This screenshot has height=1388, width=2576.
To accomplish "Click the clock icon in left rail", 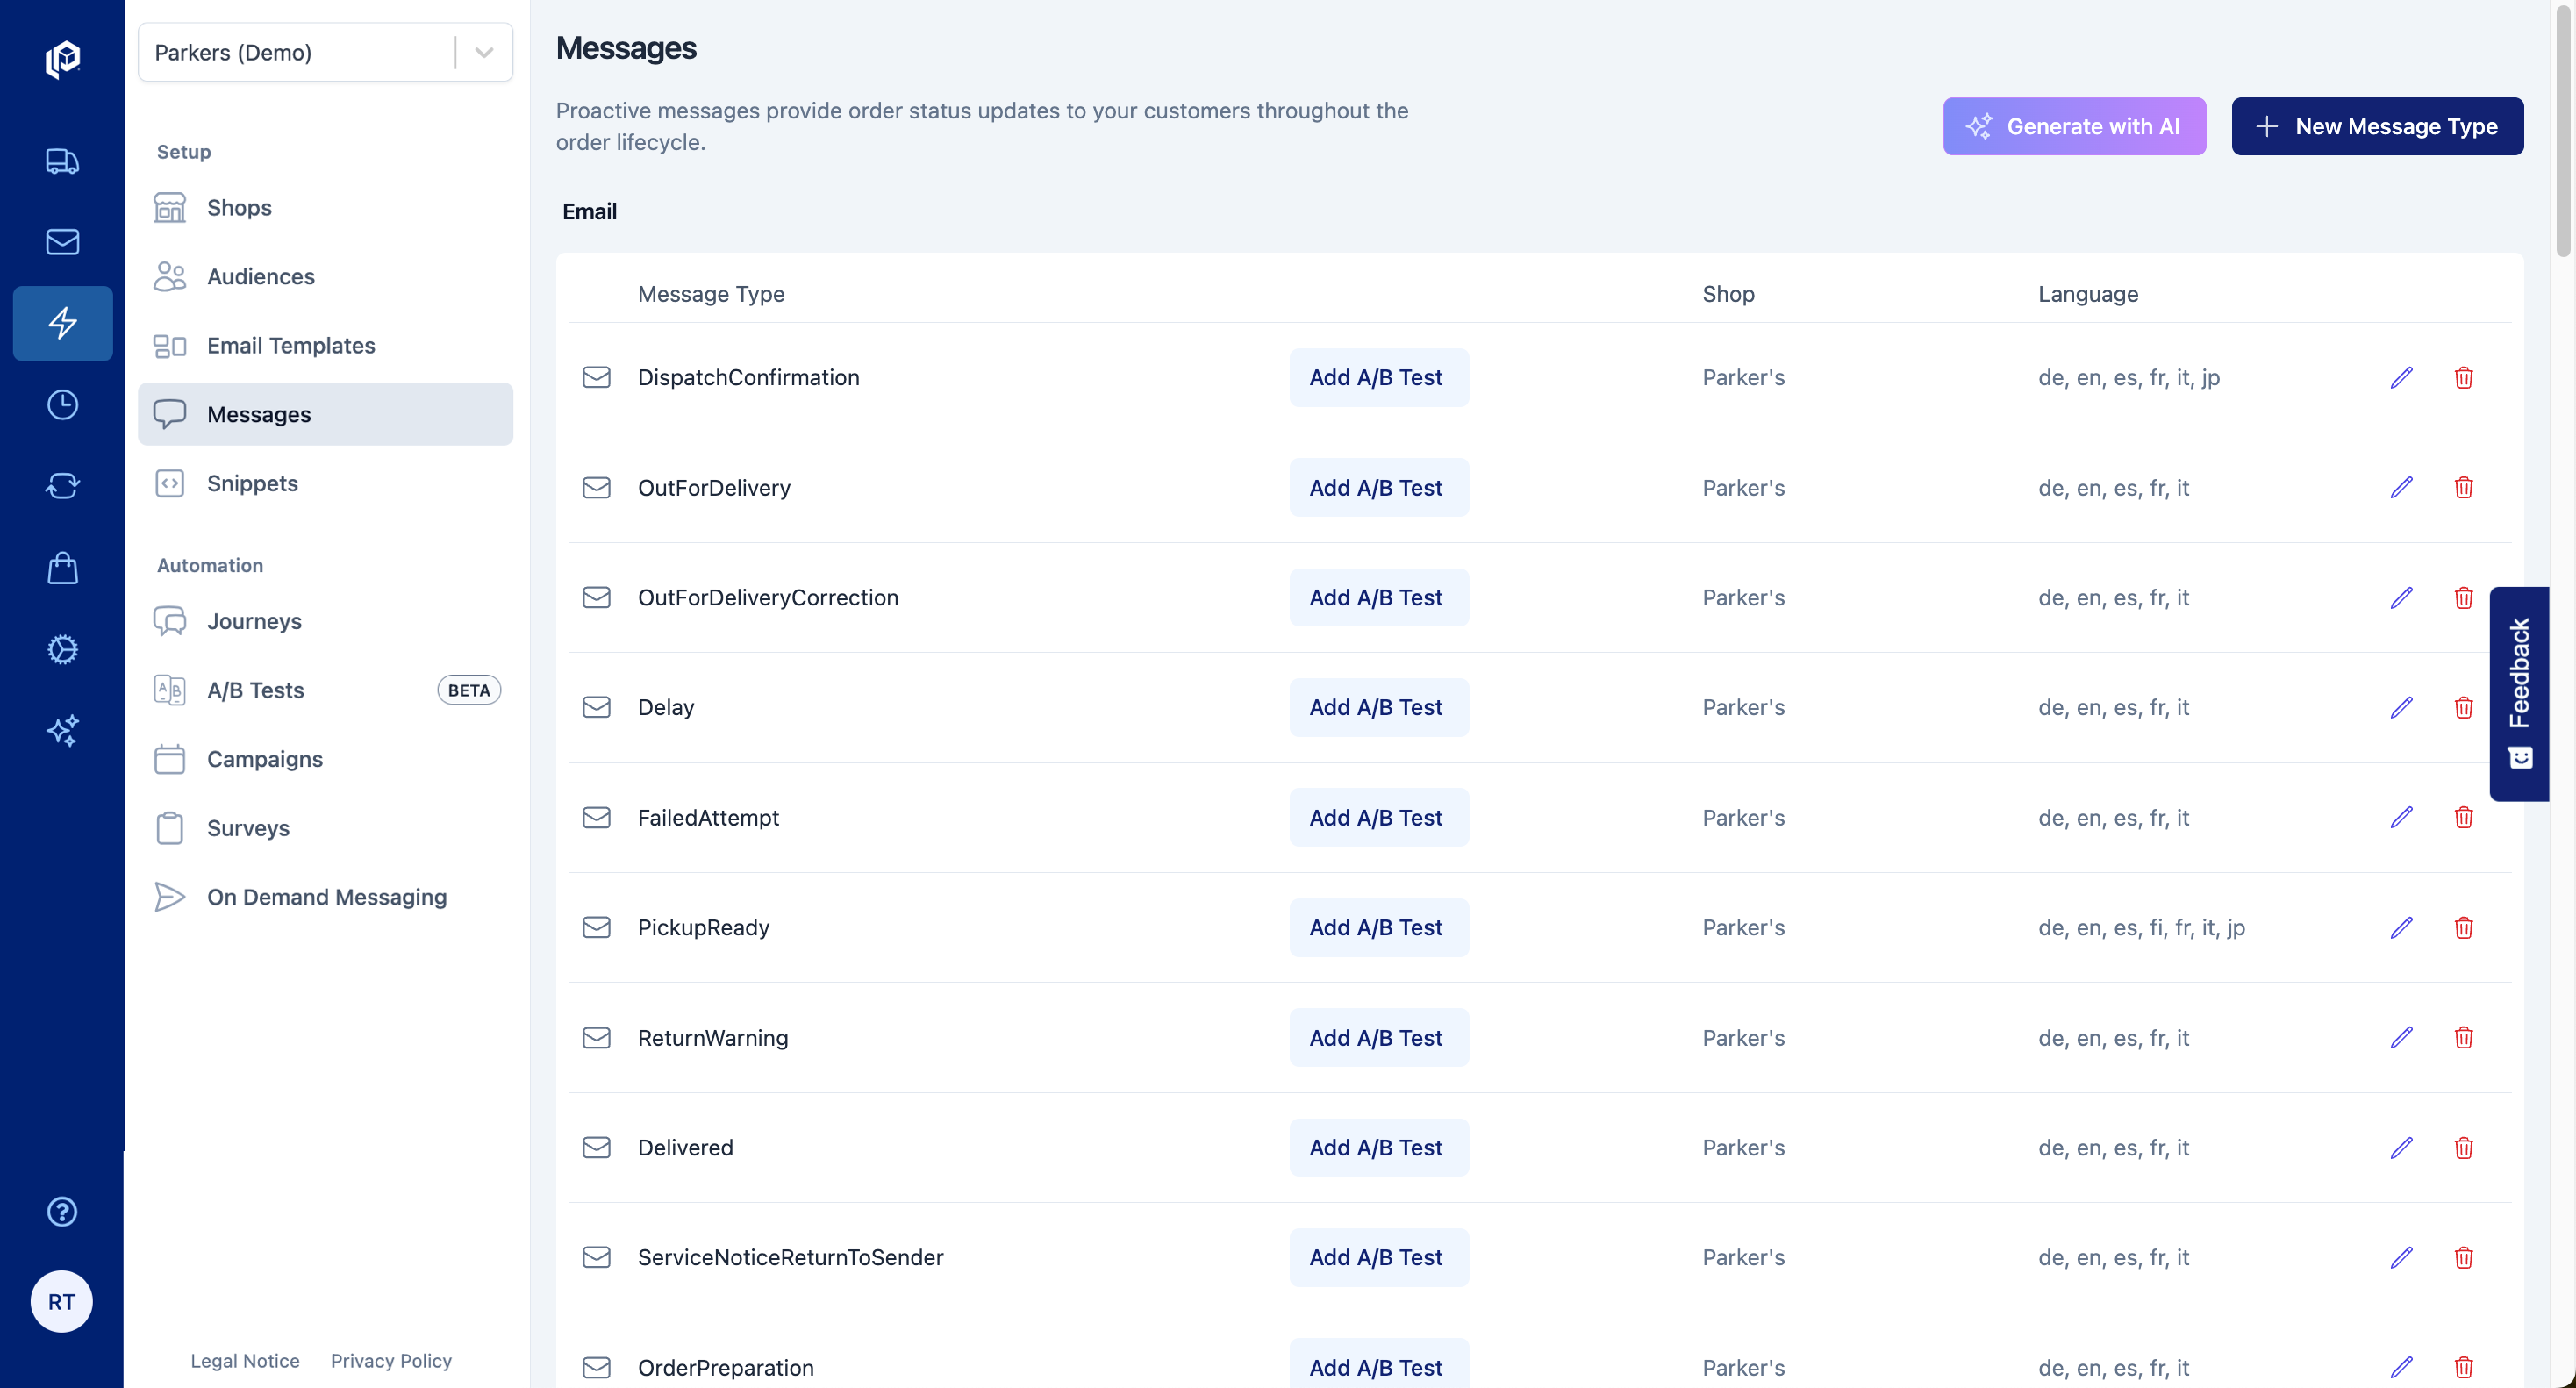I will (x=62, y=405).
